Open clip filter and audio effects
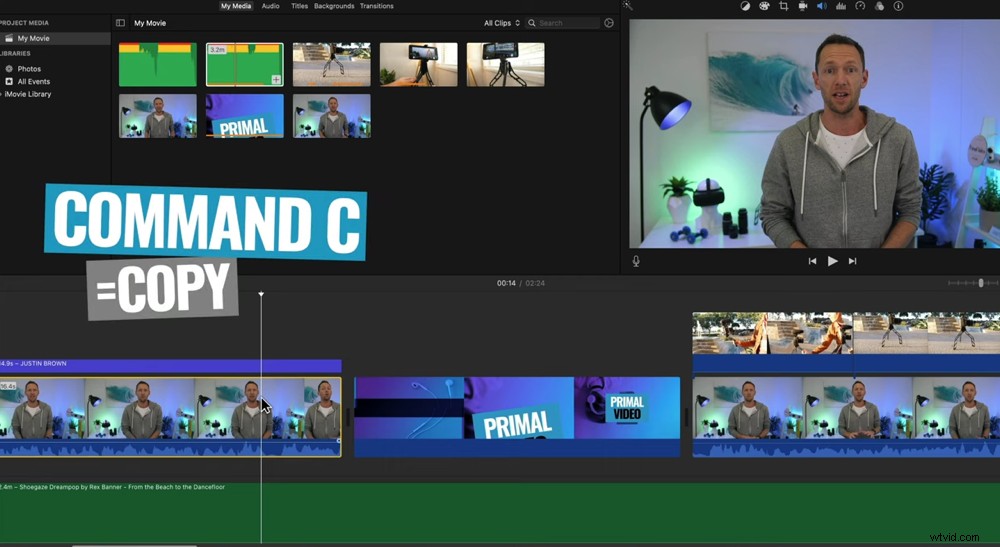Viewport: 1000px width, 547px height. pos(879,6)
